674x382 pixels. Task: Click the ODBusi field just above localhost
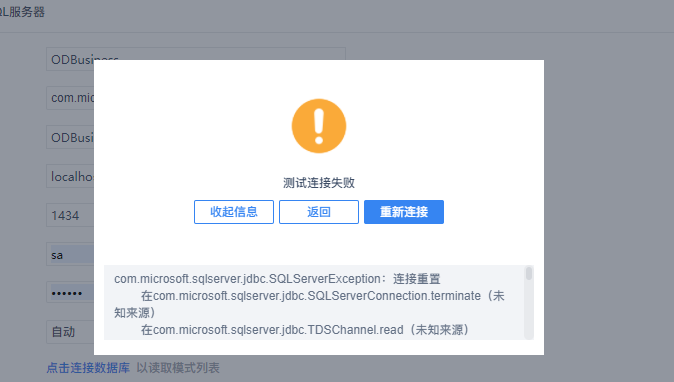[70, 138]
